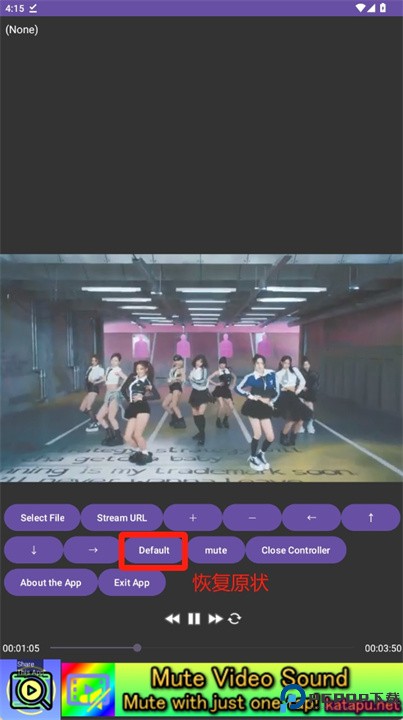Toggle the repeat loop icon
This screenshot has width=403, height=720.
[x=235, y=619]
